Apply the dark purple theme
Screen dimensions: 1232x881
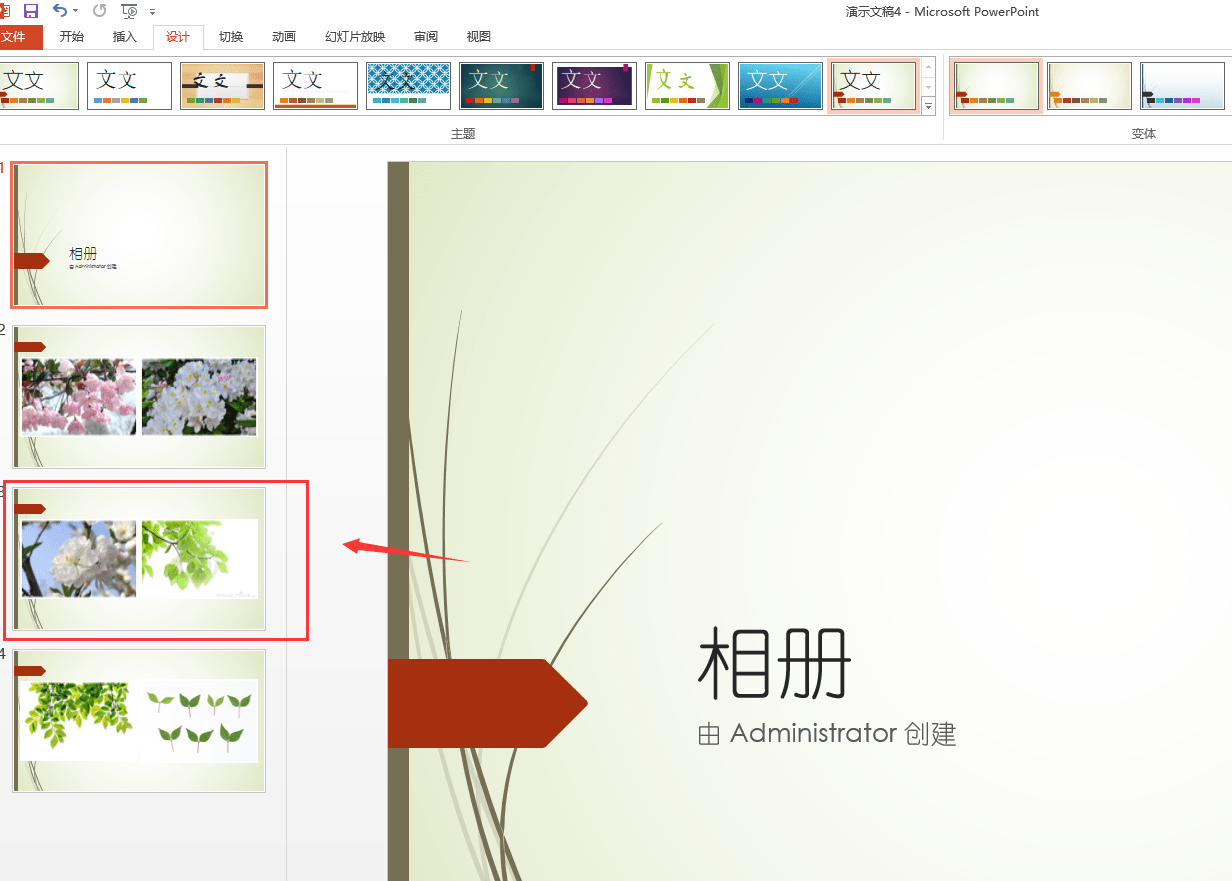click(594, 86)
